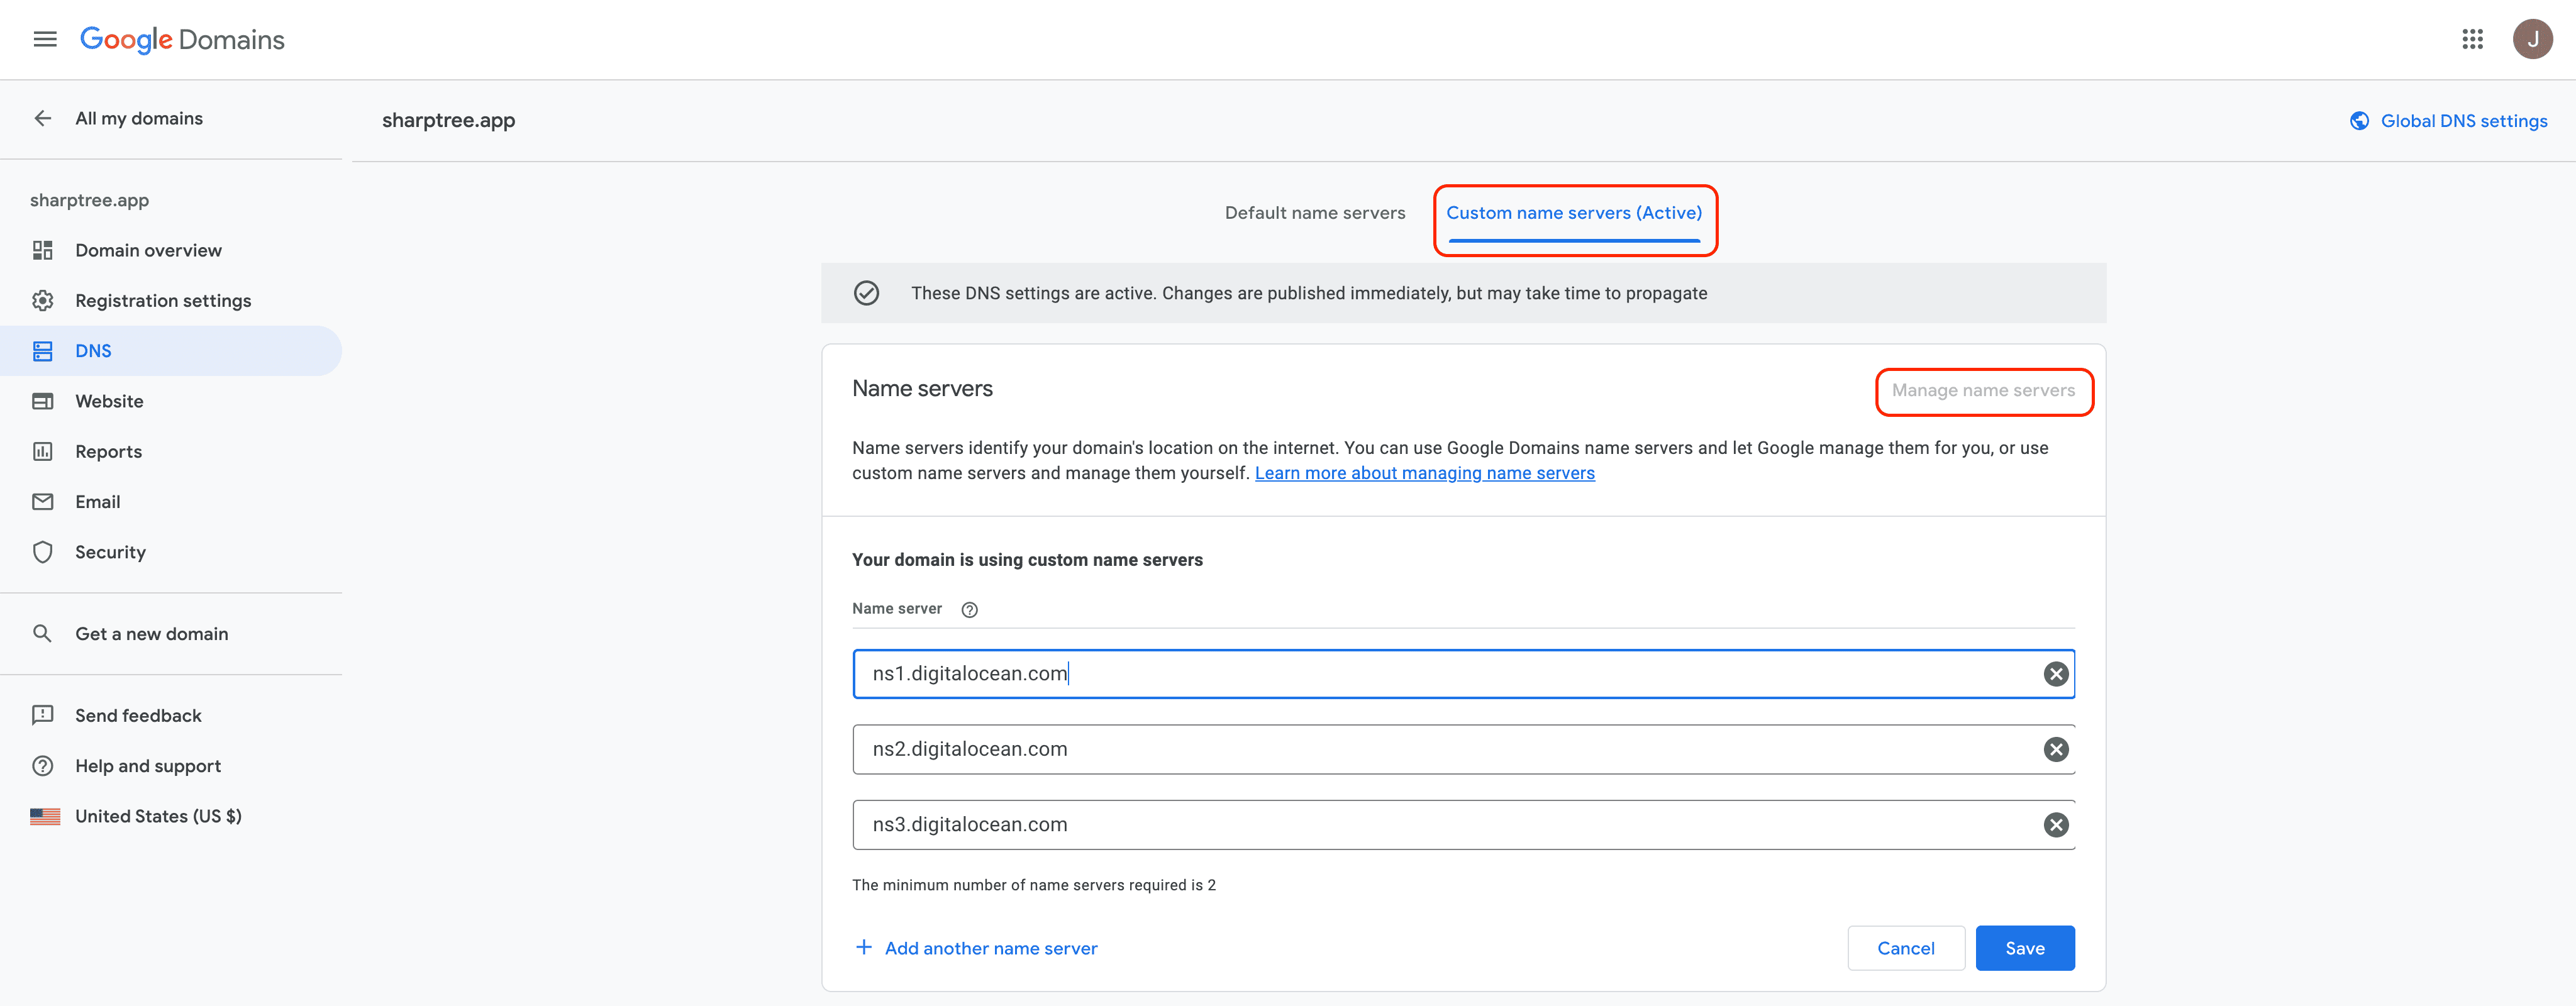Click the DNS settings active checkmark icon
The height and width of the screenshot is (1006, 2576).
pyautogui.click(x=866, y=293)
